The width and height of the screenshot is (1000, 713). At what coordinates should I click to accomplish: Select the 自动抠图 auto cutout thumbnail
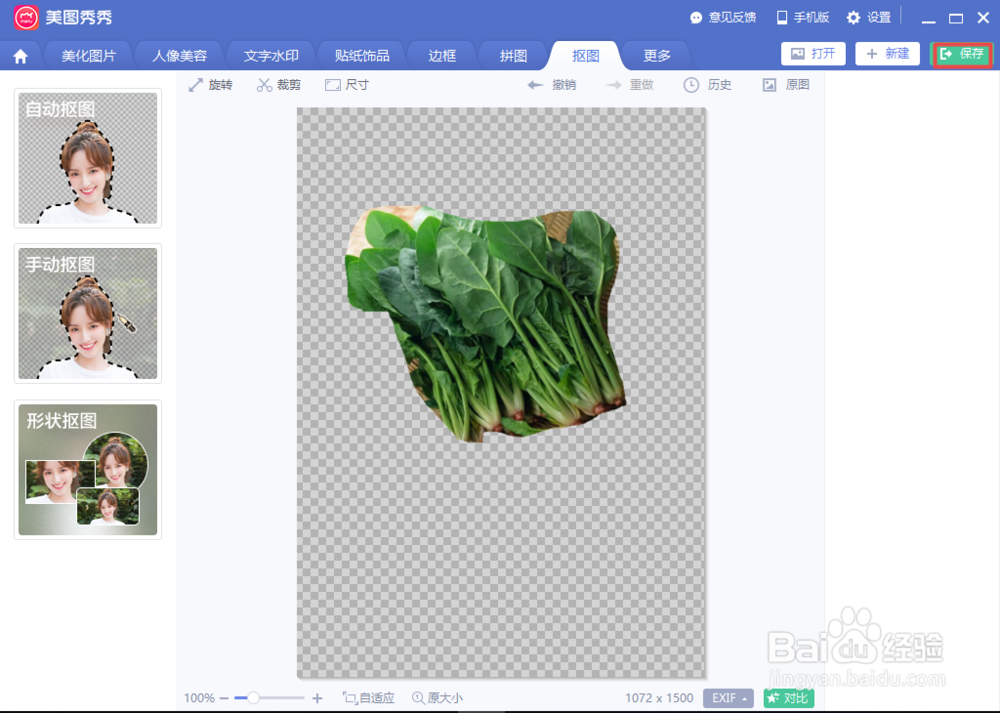point(87,158)
